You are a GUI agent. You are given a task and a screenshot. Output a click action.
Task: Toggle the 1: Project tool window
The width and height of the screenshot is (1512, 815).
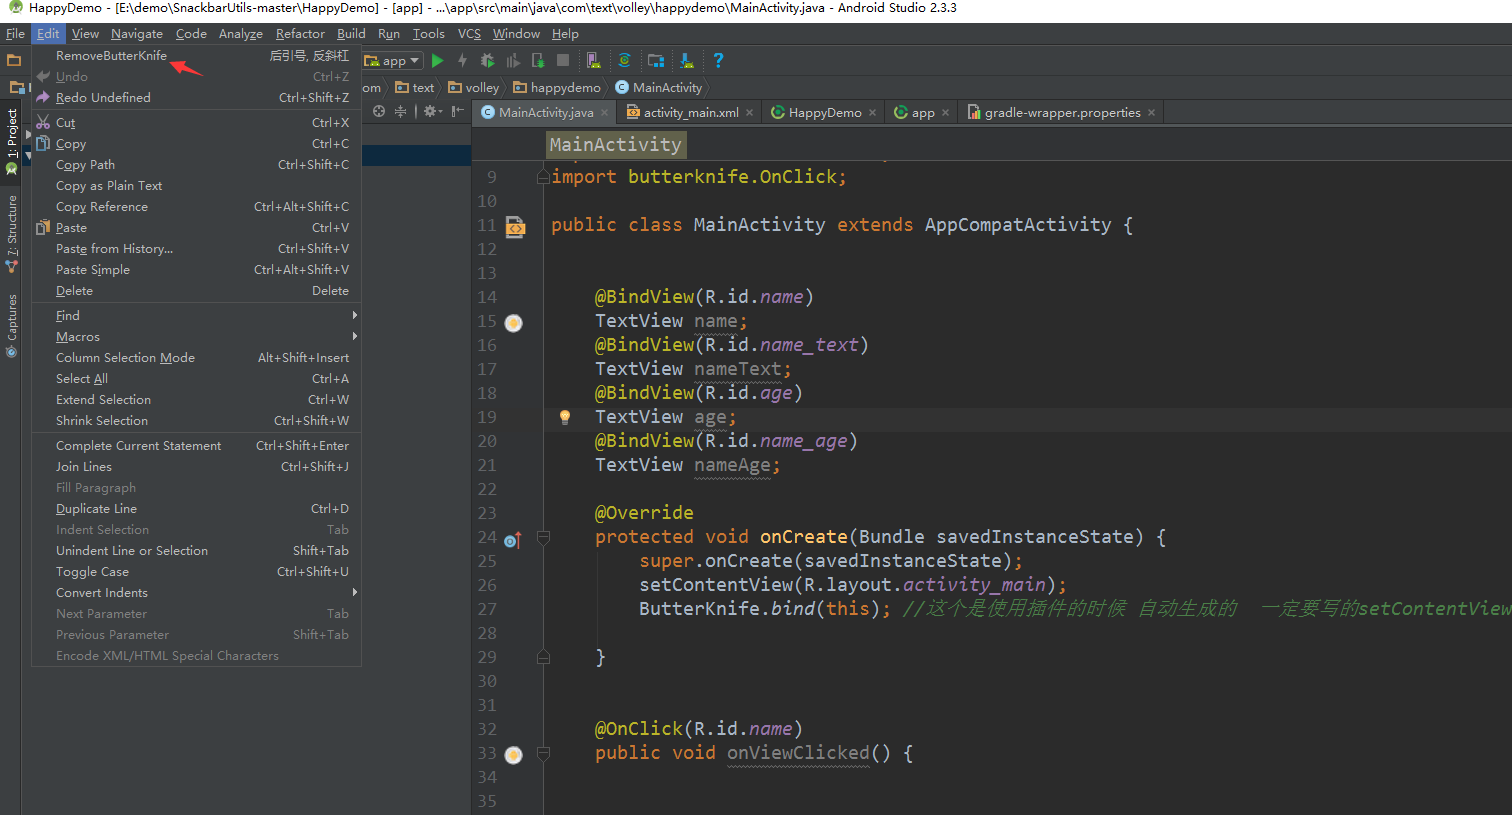tap(12, 140)
